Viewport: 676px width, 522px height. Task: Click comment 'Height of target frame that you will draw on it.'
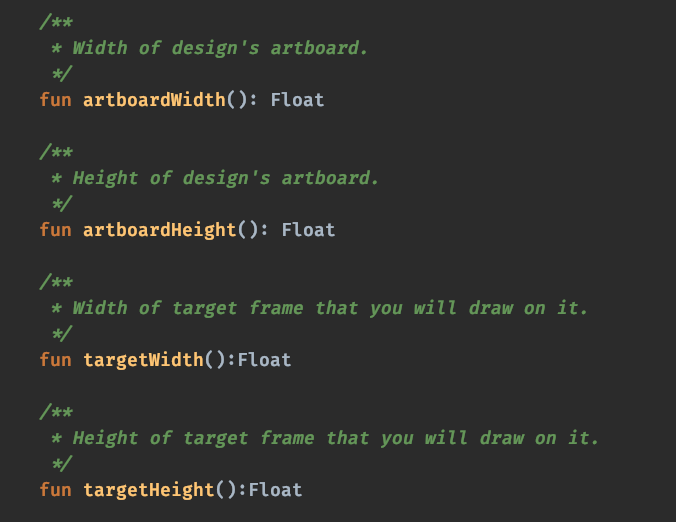click(335, 438)
